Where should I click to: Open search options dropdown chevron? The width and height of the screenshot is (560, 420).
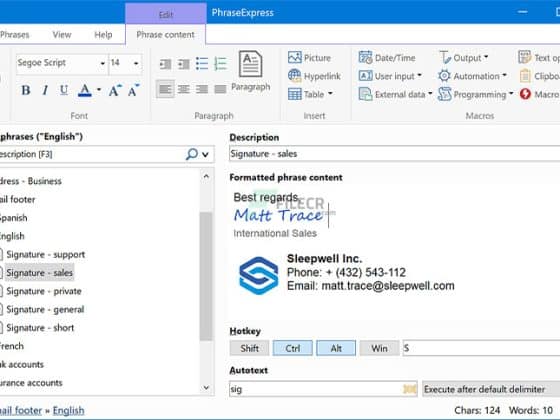pyautogui.click(x=205, y=154)
